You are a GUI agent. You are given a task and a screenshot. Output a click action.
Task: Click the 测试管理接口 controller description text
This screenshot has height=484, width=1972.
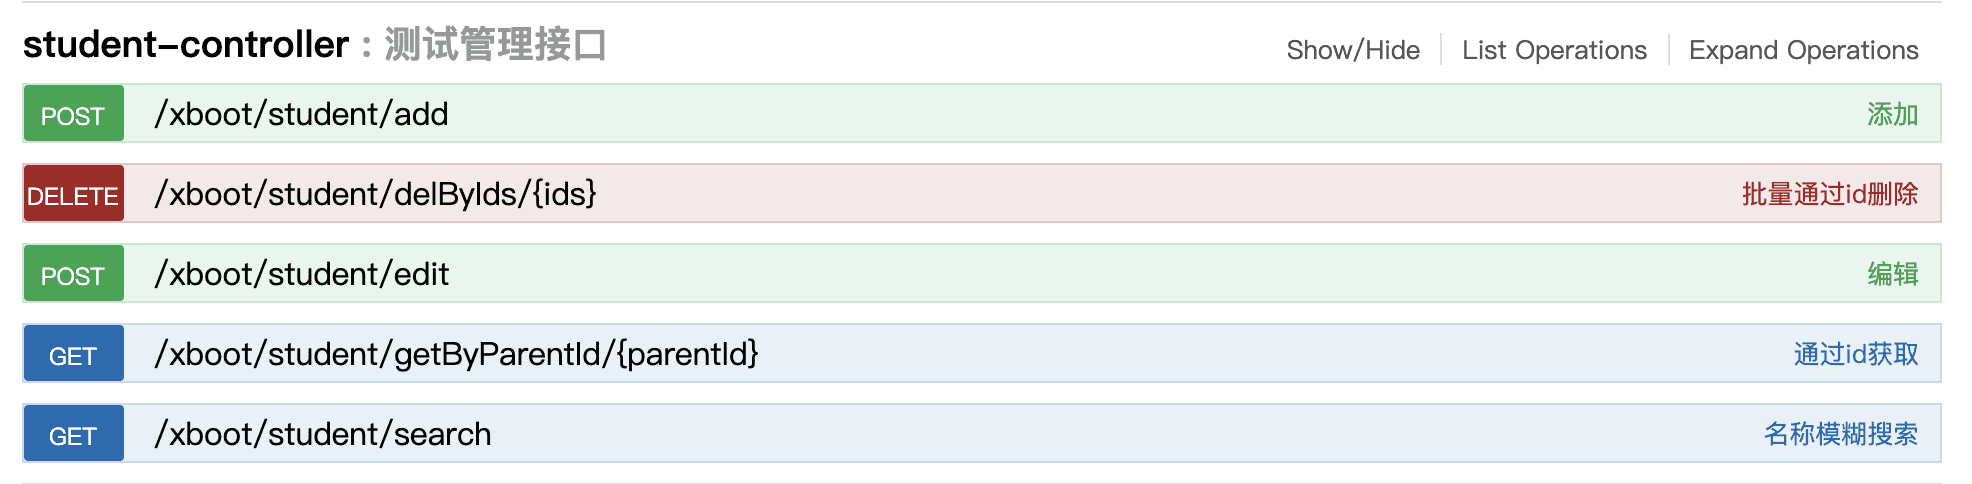[x=495, y=45]
